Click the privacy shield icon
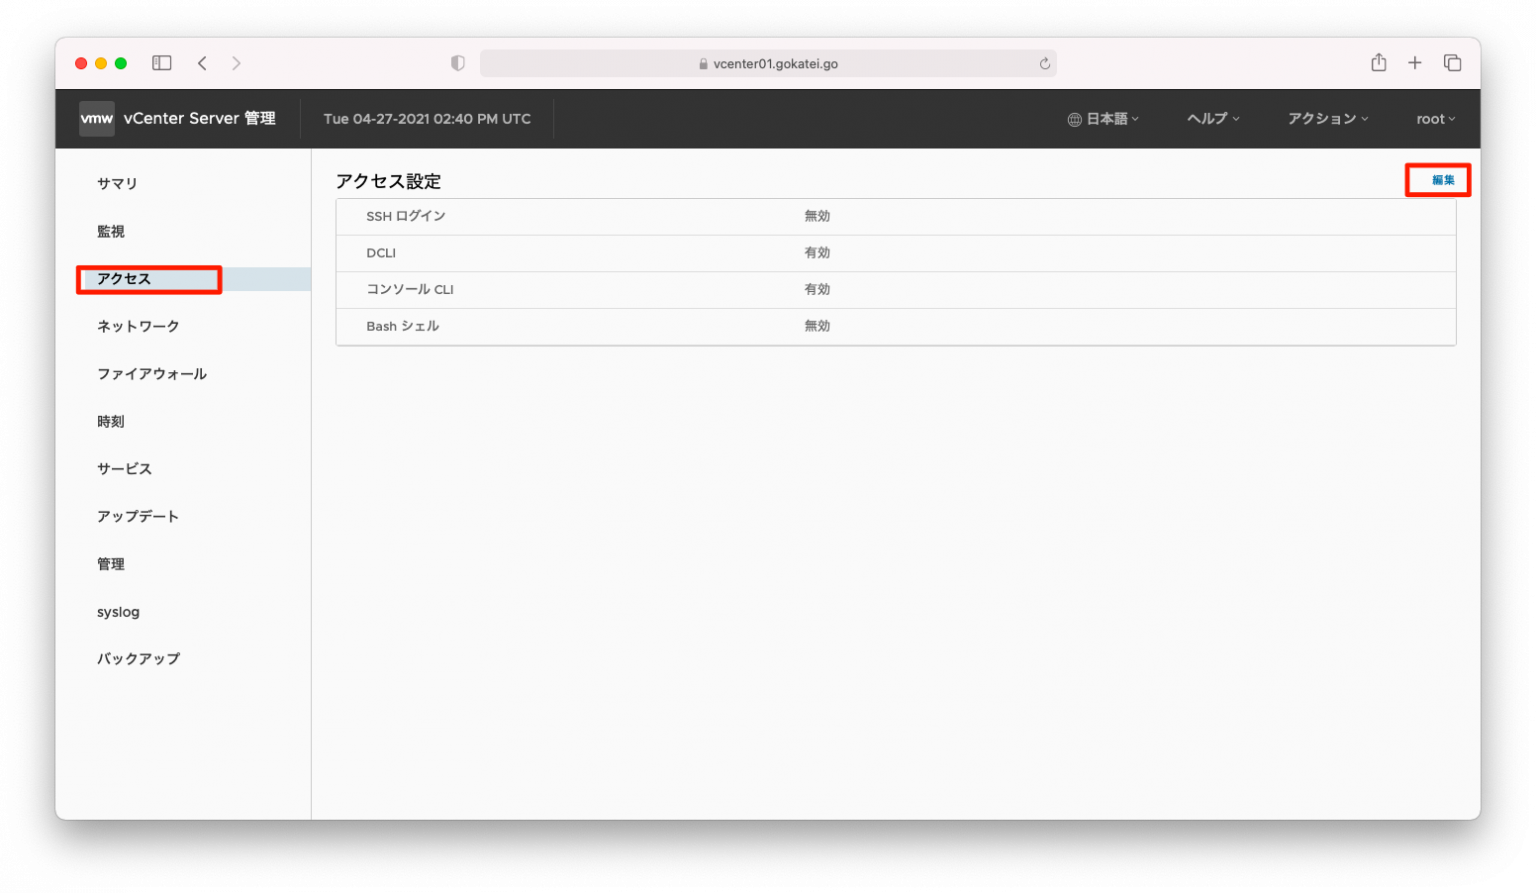The image size is (1536, 893). coord(458,63)
